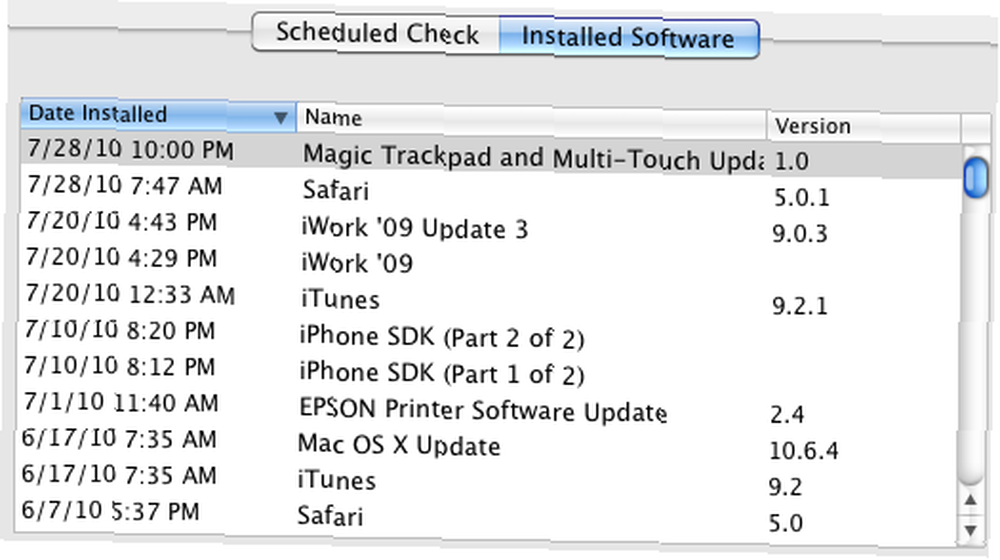This screenshot has width=1000, height=560.
Task: Click the date 7/20/10 4:43 PM
Action: click(122, 222)
